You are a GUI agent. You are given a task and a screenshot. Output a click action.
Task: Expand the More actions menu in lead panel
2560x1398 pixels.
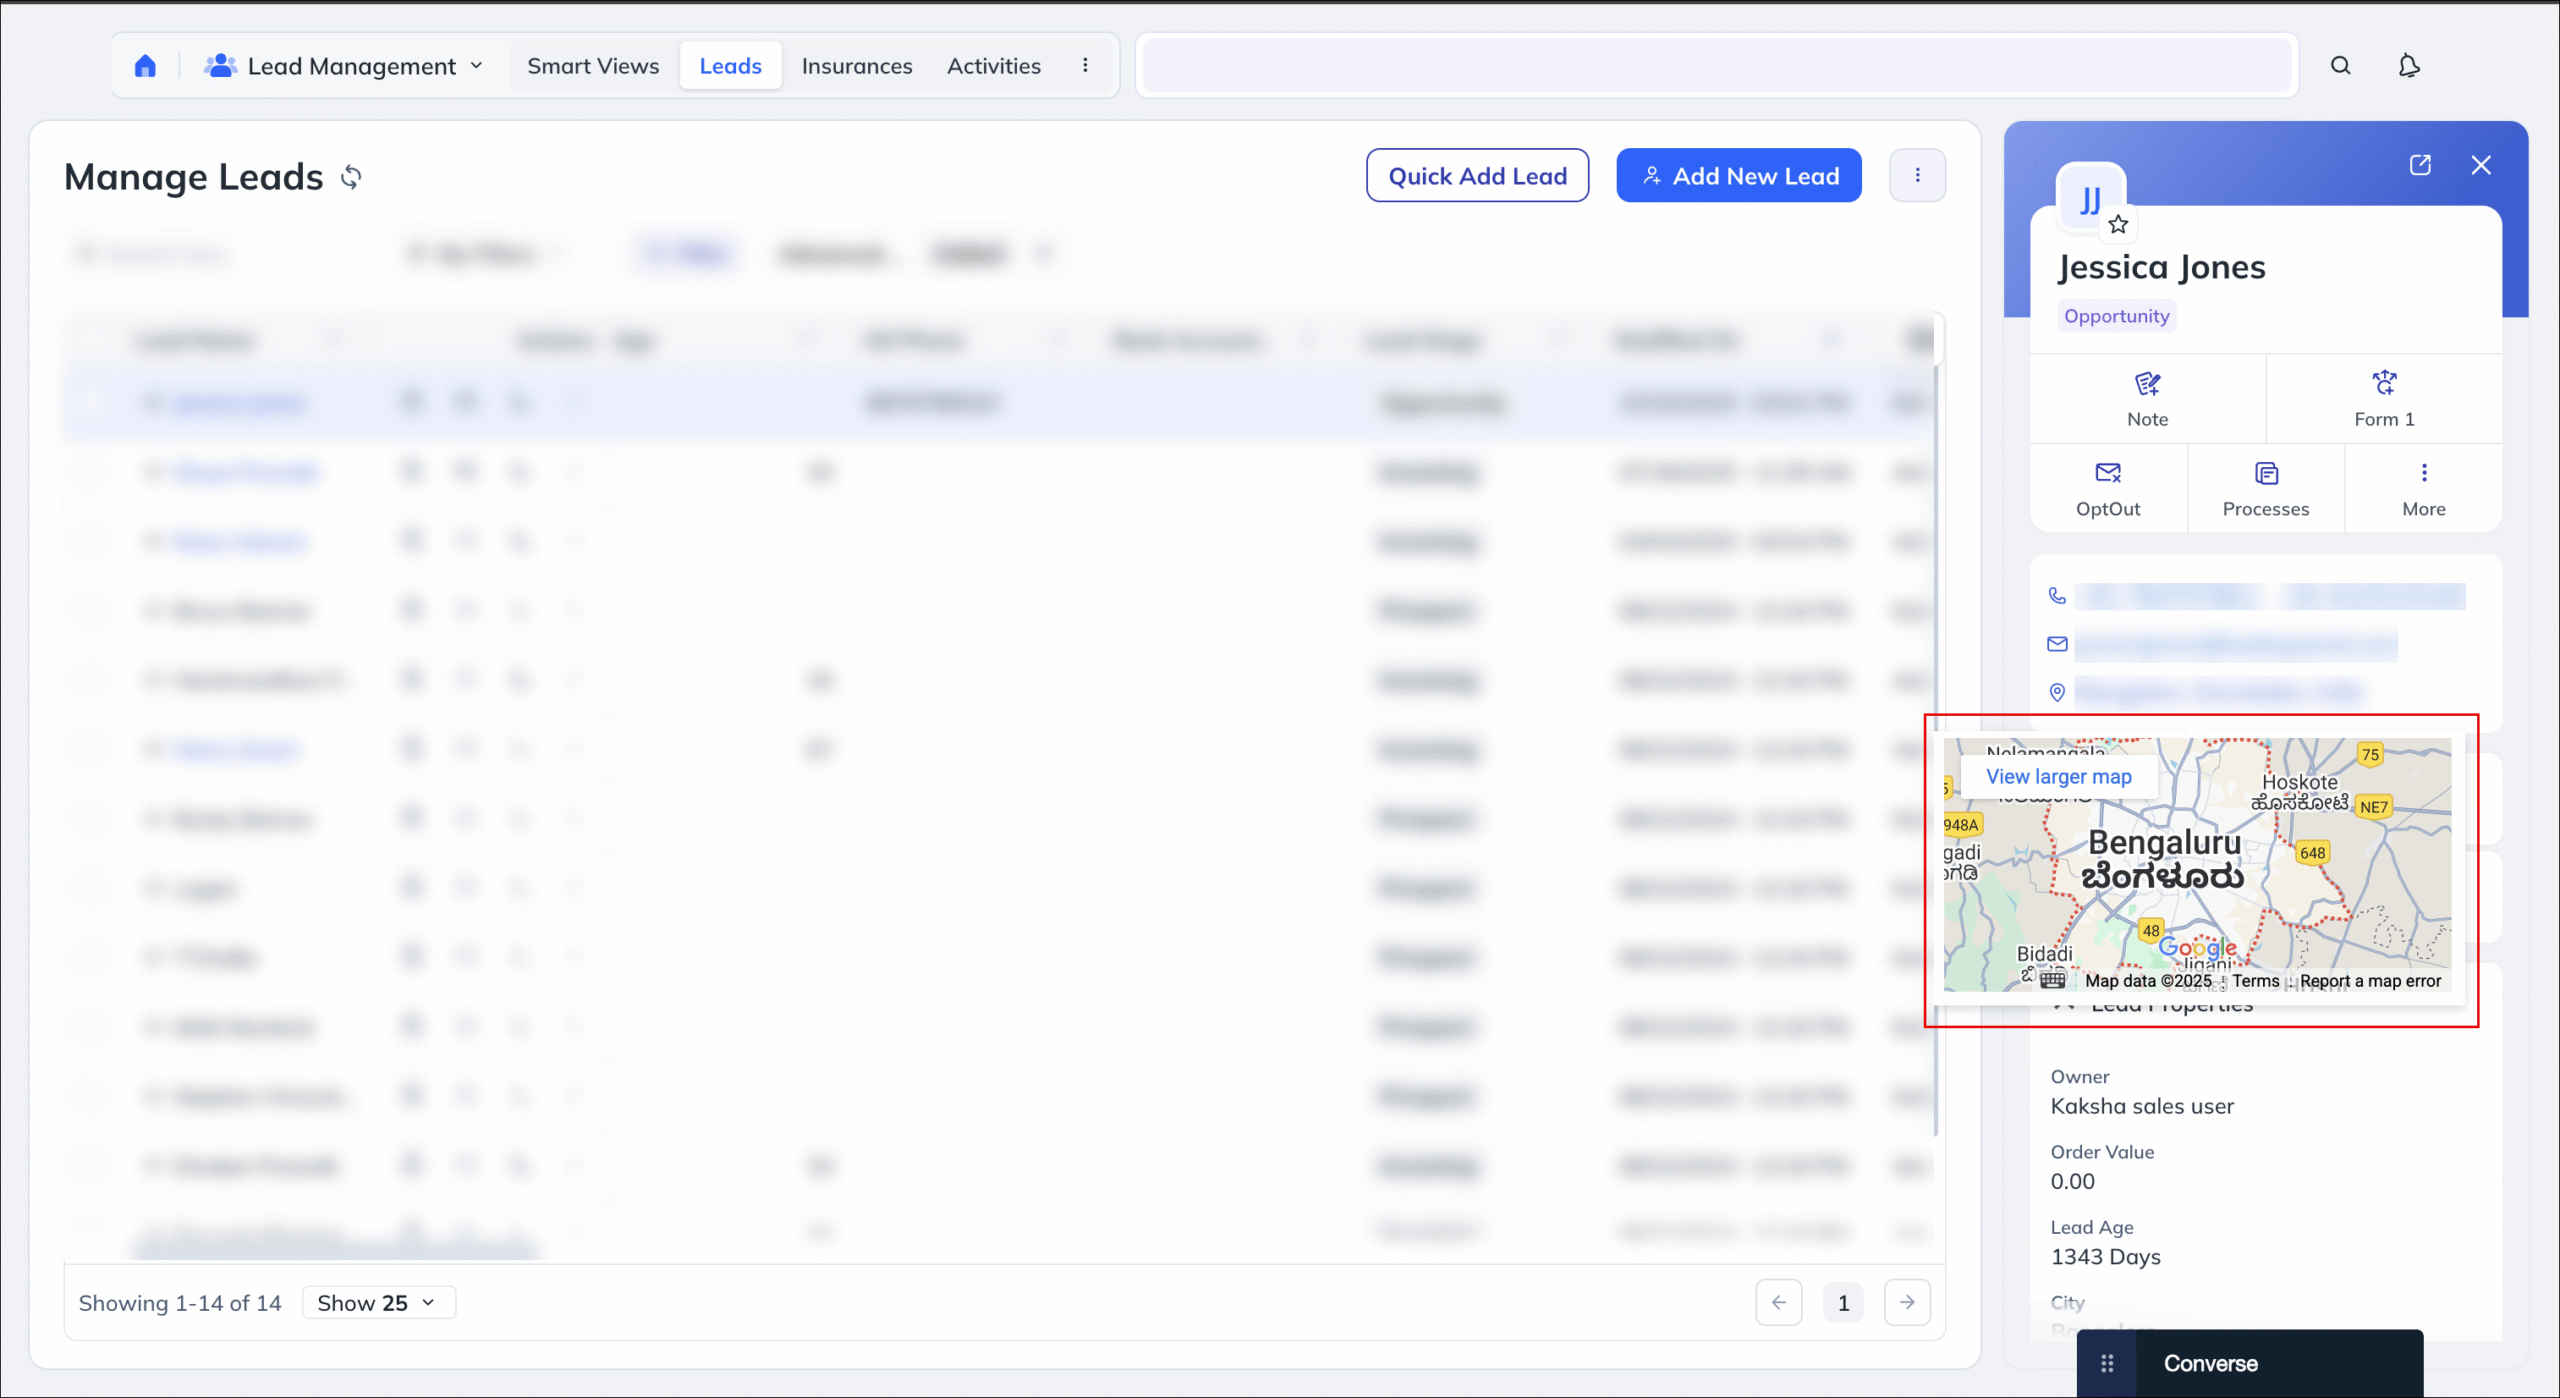pos(2423,488)
